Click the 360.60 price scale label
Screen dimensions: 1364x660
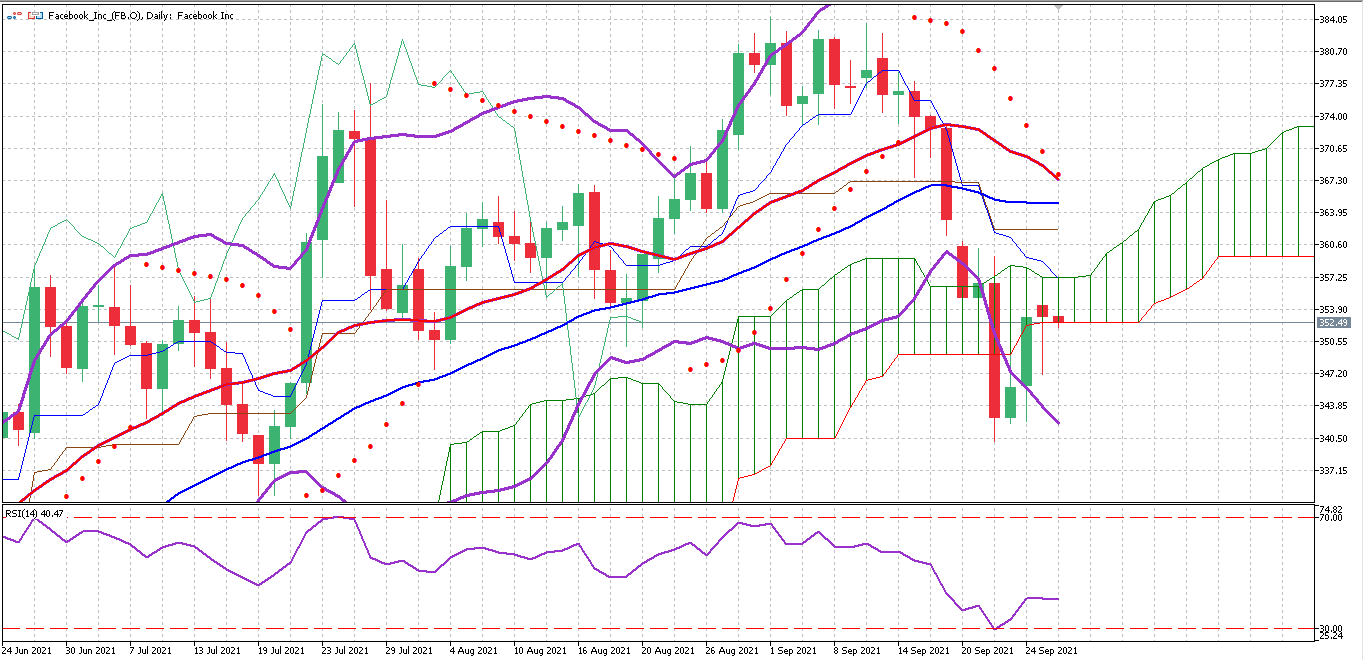click(x=1333, y=245)
